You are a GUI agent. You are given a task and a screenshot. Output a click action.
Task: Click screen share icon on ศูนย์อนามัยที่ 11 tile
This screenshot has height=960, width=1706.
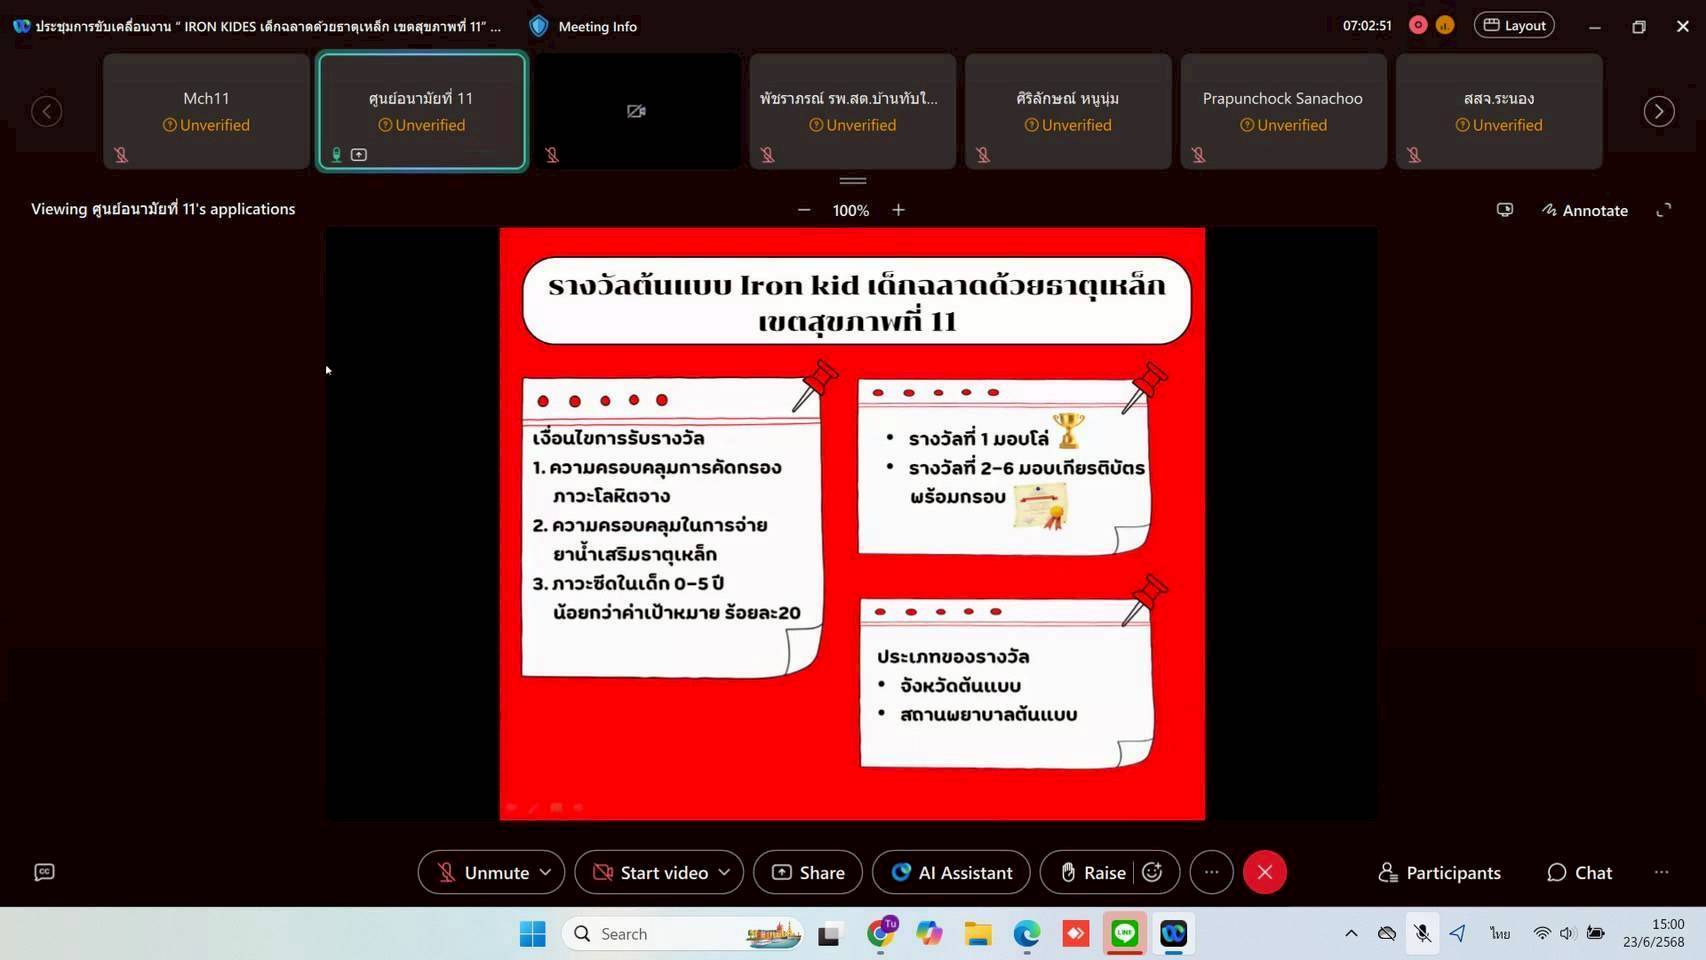coord(359,155)
